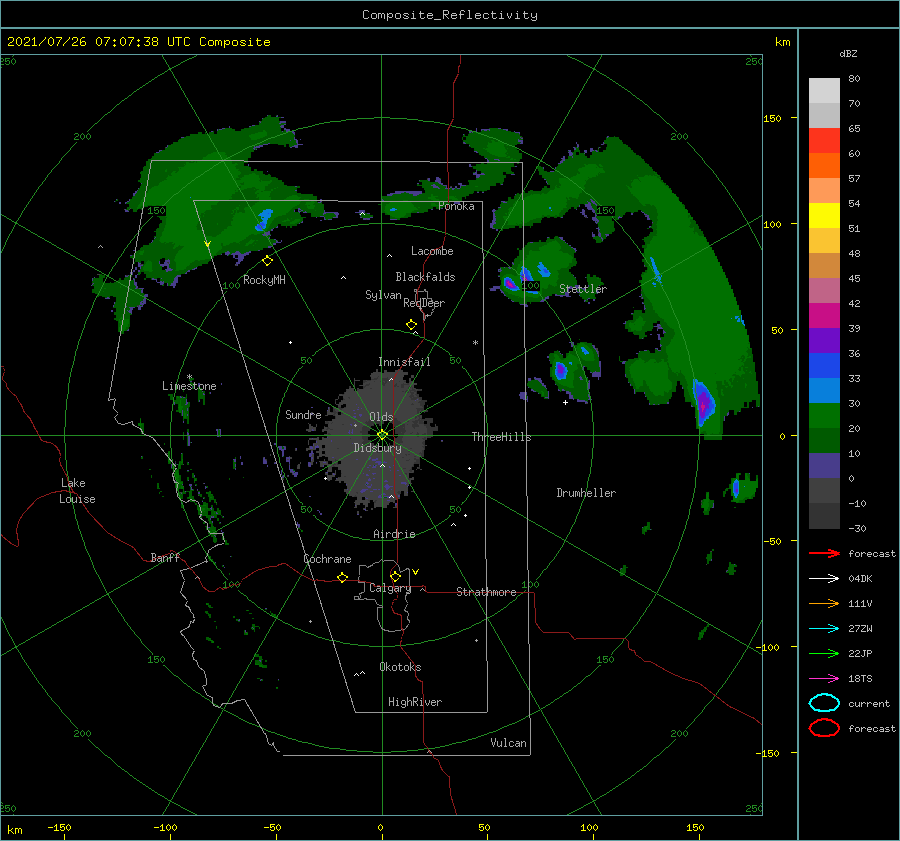The height and width of the screenshot is (841, 900).
Task: Click the dark grey swatch above -30
Action: tap(824, 516)
